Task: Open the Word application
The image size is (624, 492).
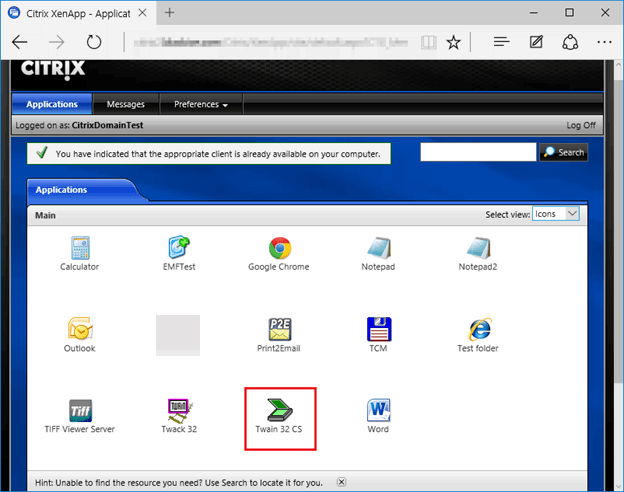Action: click(378, 416)
